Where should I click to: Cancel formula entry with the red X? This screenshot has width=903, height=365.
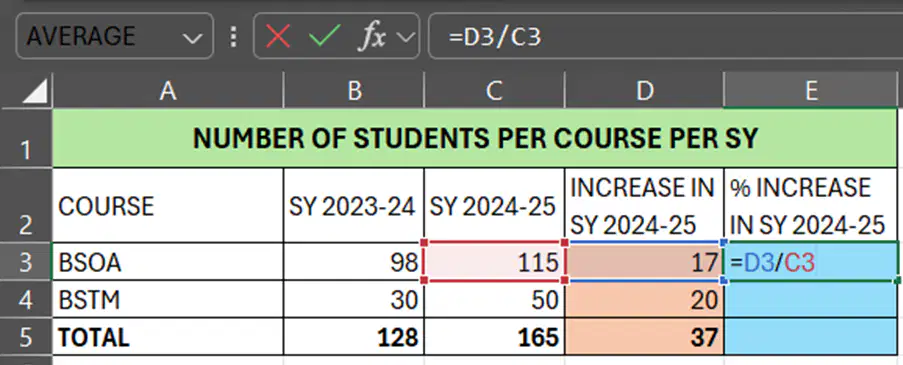pos(278,36)
